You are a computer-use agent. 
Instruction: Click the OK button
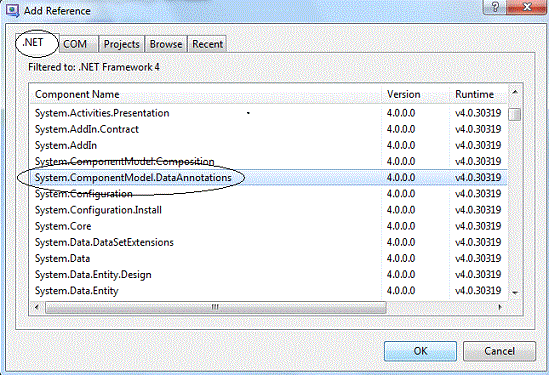coord(420,351)
